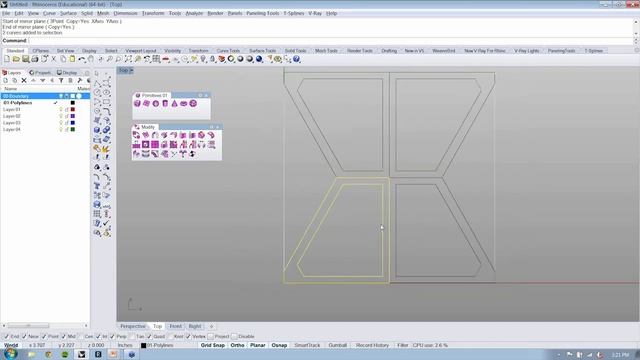Open the Curve Tools toolbar tab
The width and height of the screenshot is (640, 360).
pos(228,51)
